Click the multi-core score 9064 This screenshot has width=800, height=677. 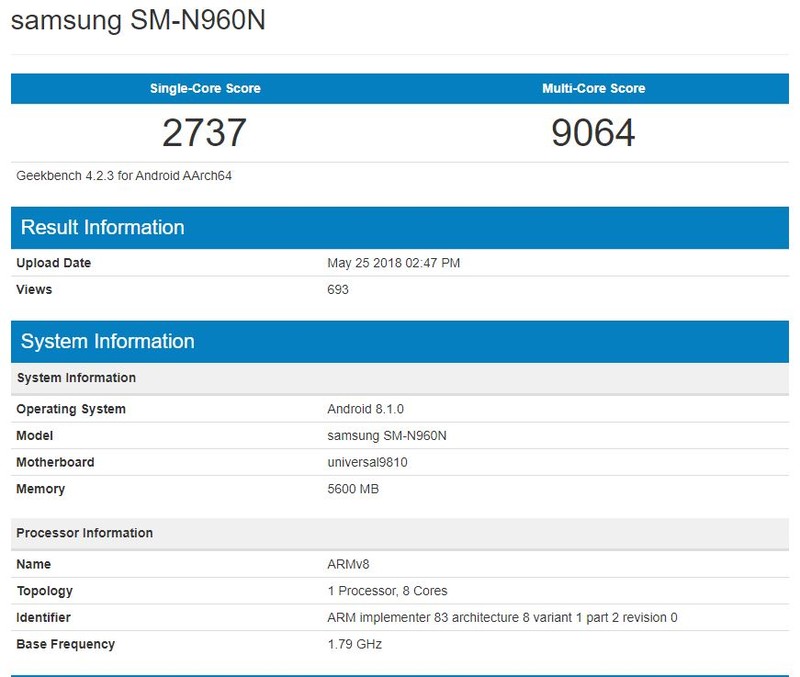592,130
